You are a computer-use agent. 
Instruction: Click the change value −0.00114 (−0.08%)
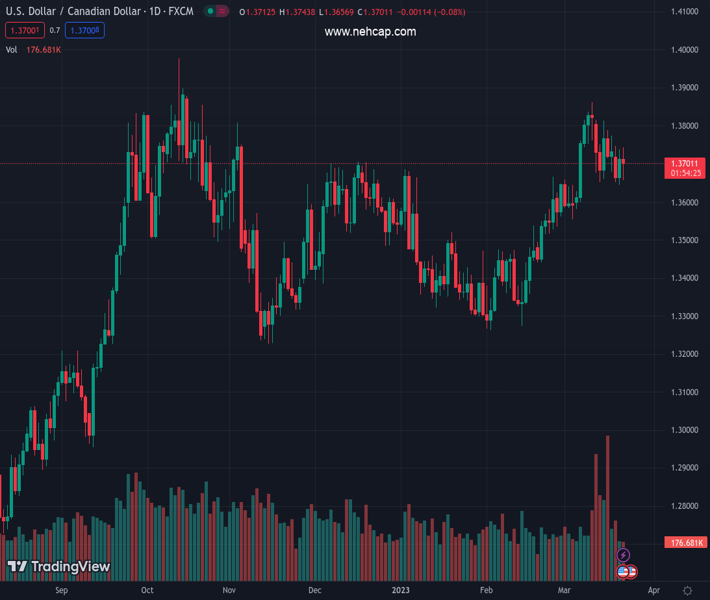[x=431, y=12]
